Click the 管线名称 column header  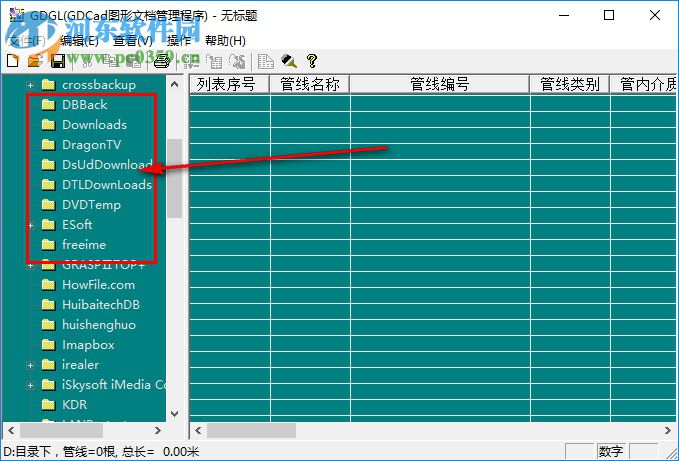click(310, 84)
